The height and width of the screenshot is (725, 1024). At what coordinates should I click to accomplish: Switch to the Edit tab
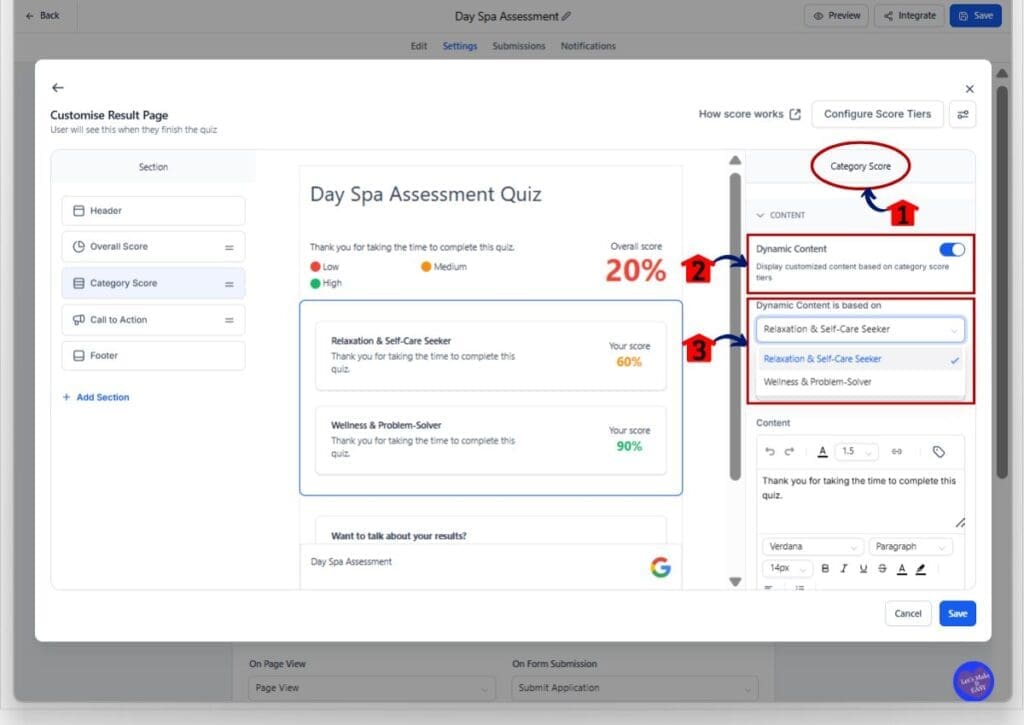419,46
